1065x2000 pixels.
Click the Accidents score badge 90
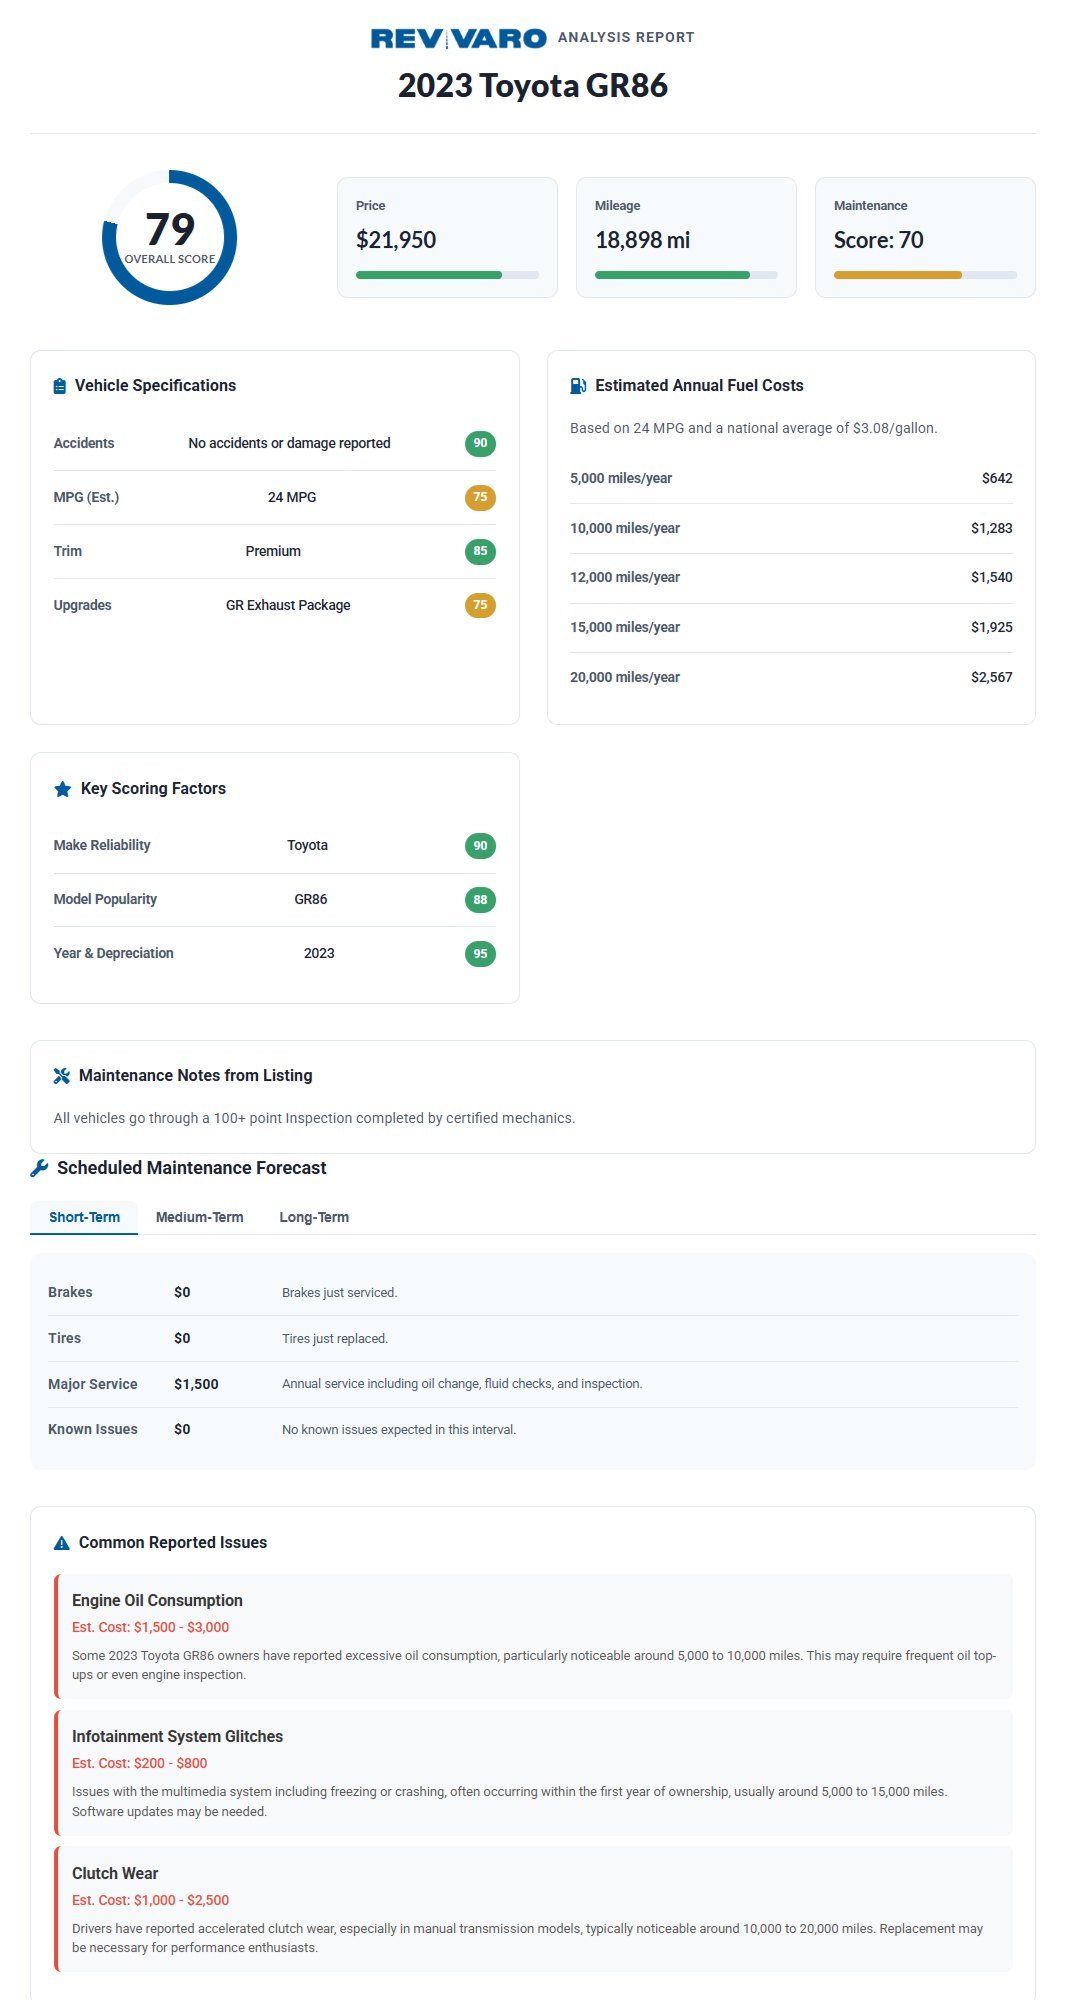click(480, 443)
